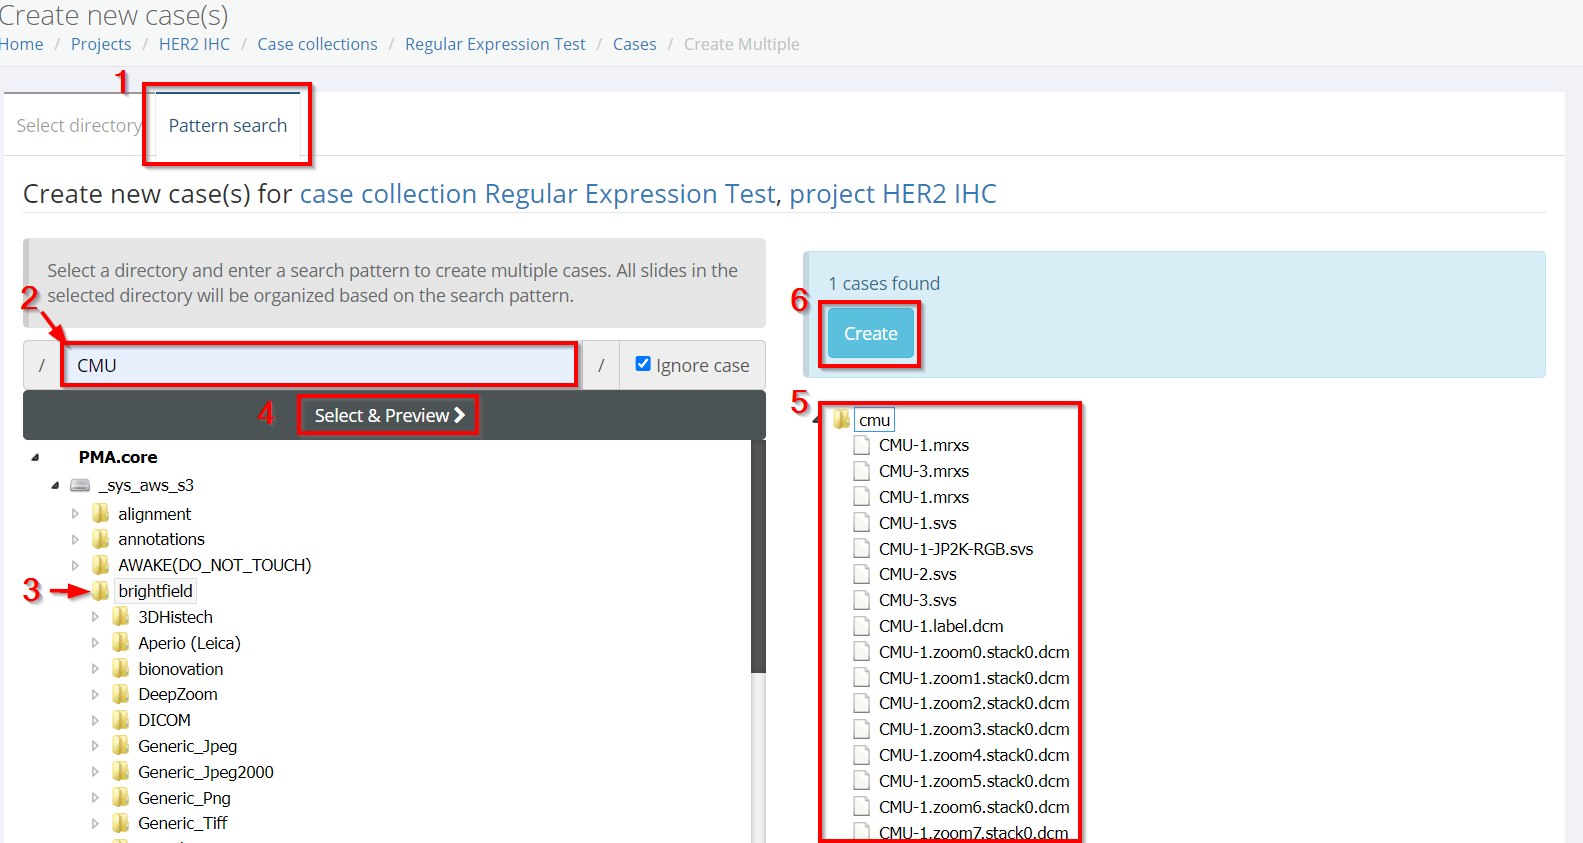Expand the 3DHistech folder arrow
Screen dimensions: 1583x843
coord(95,617)
